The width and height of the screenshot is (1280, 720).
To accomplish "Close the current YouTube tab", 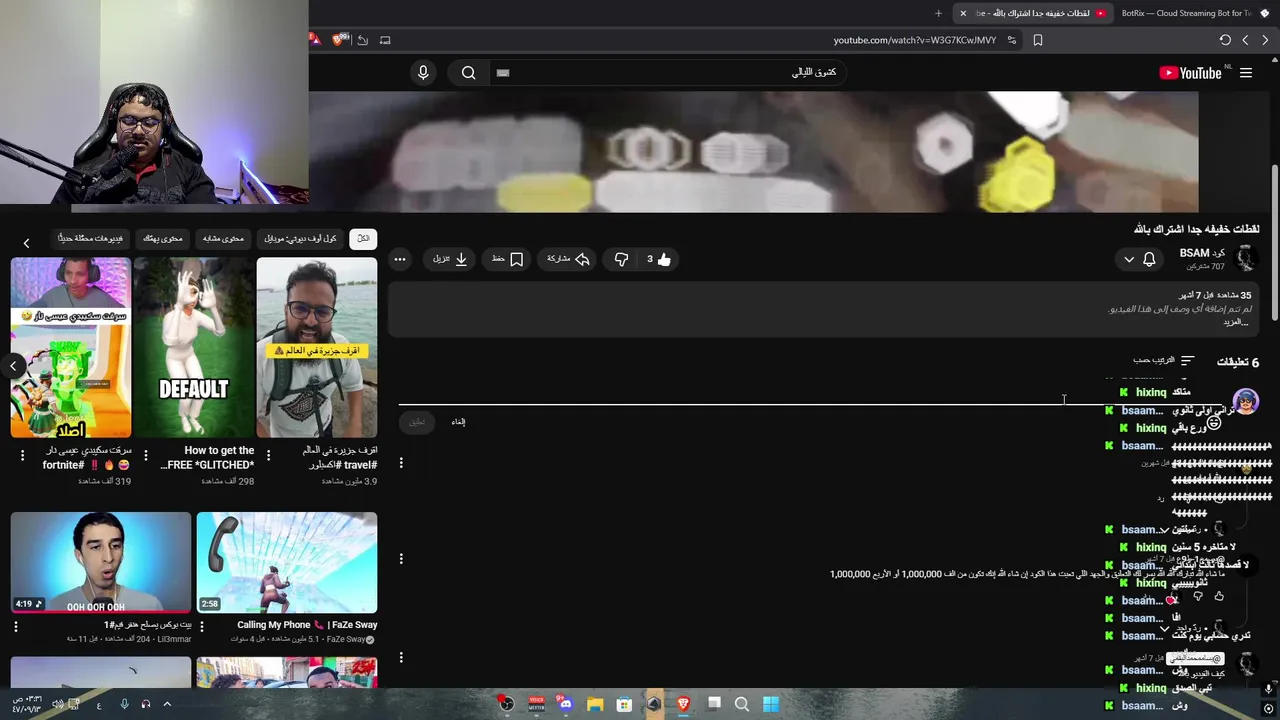I will 963,13.
